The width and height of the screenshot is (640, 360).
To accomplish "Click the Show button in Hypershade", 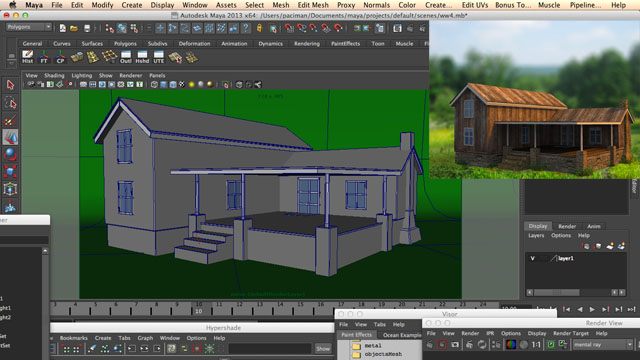I will (323, 348).
